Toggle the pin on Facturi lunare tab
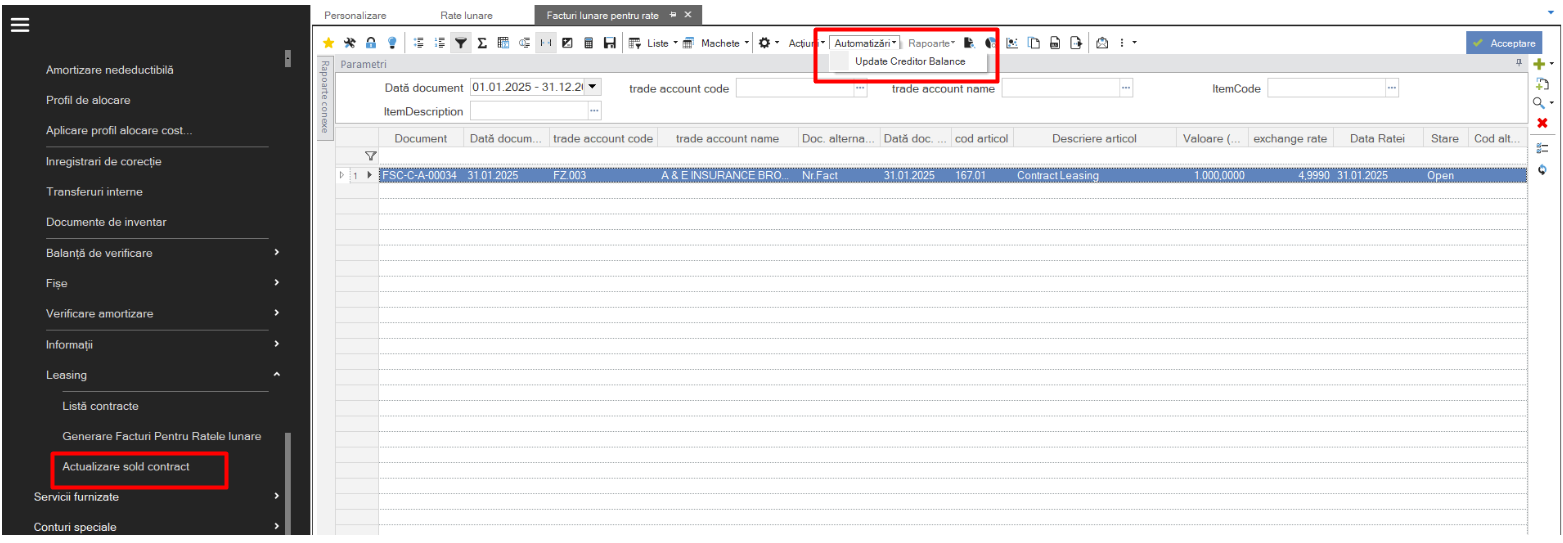The image size is (1563, 543). click(x=673, y=15)
